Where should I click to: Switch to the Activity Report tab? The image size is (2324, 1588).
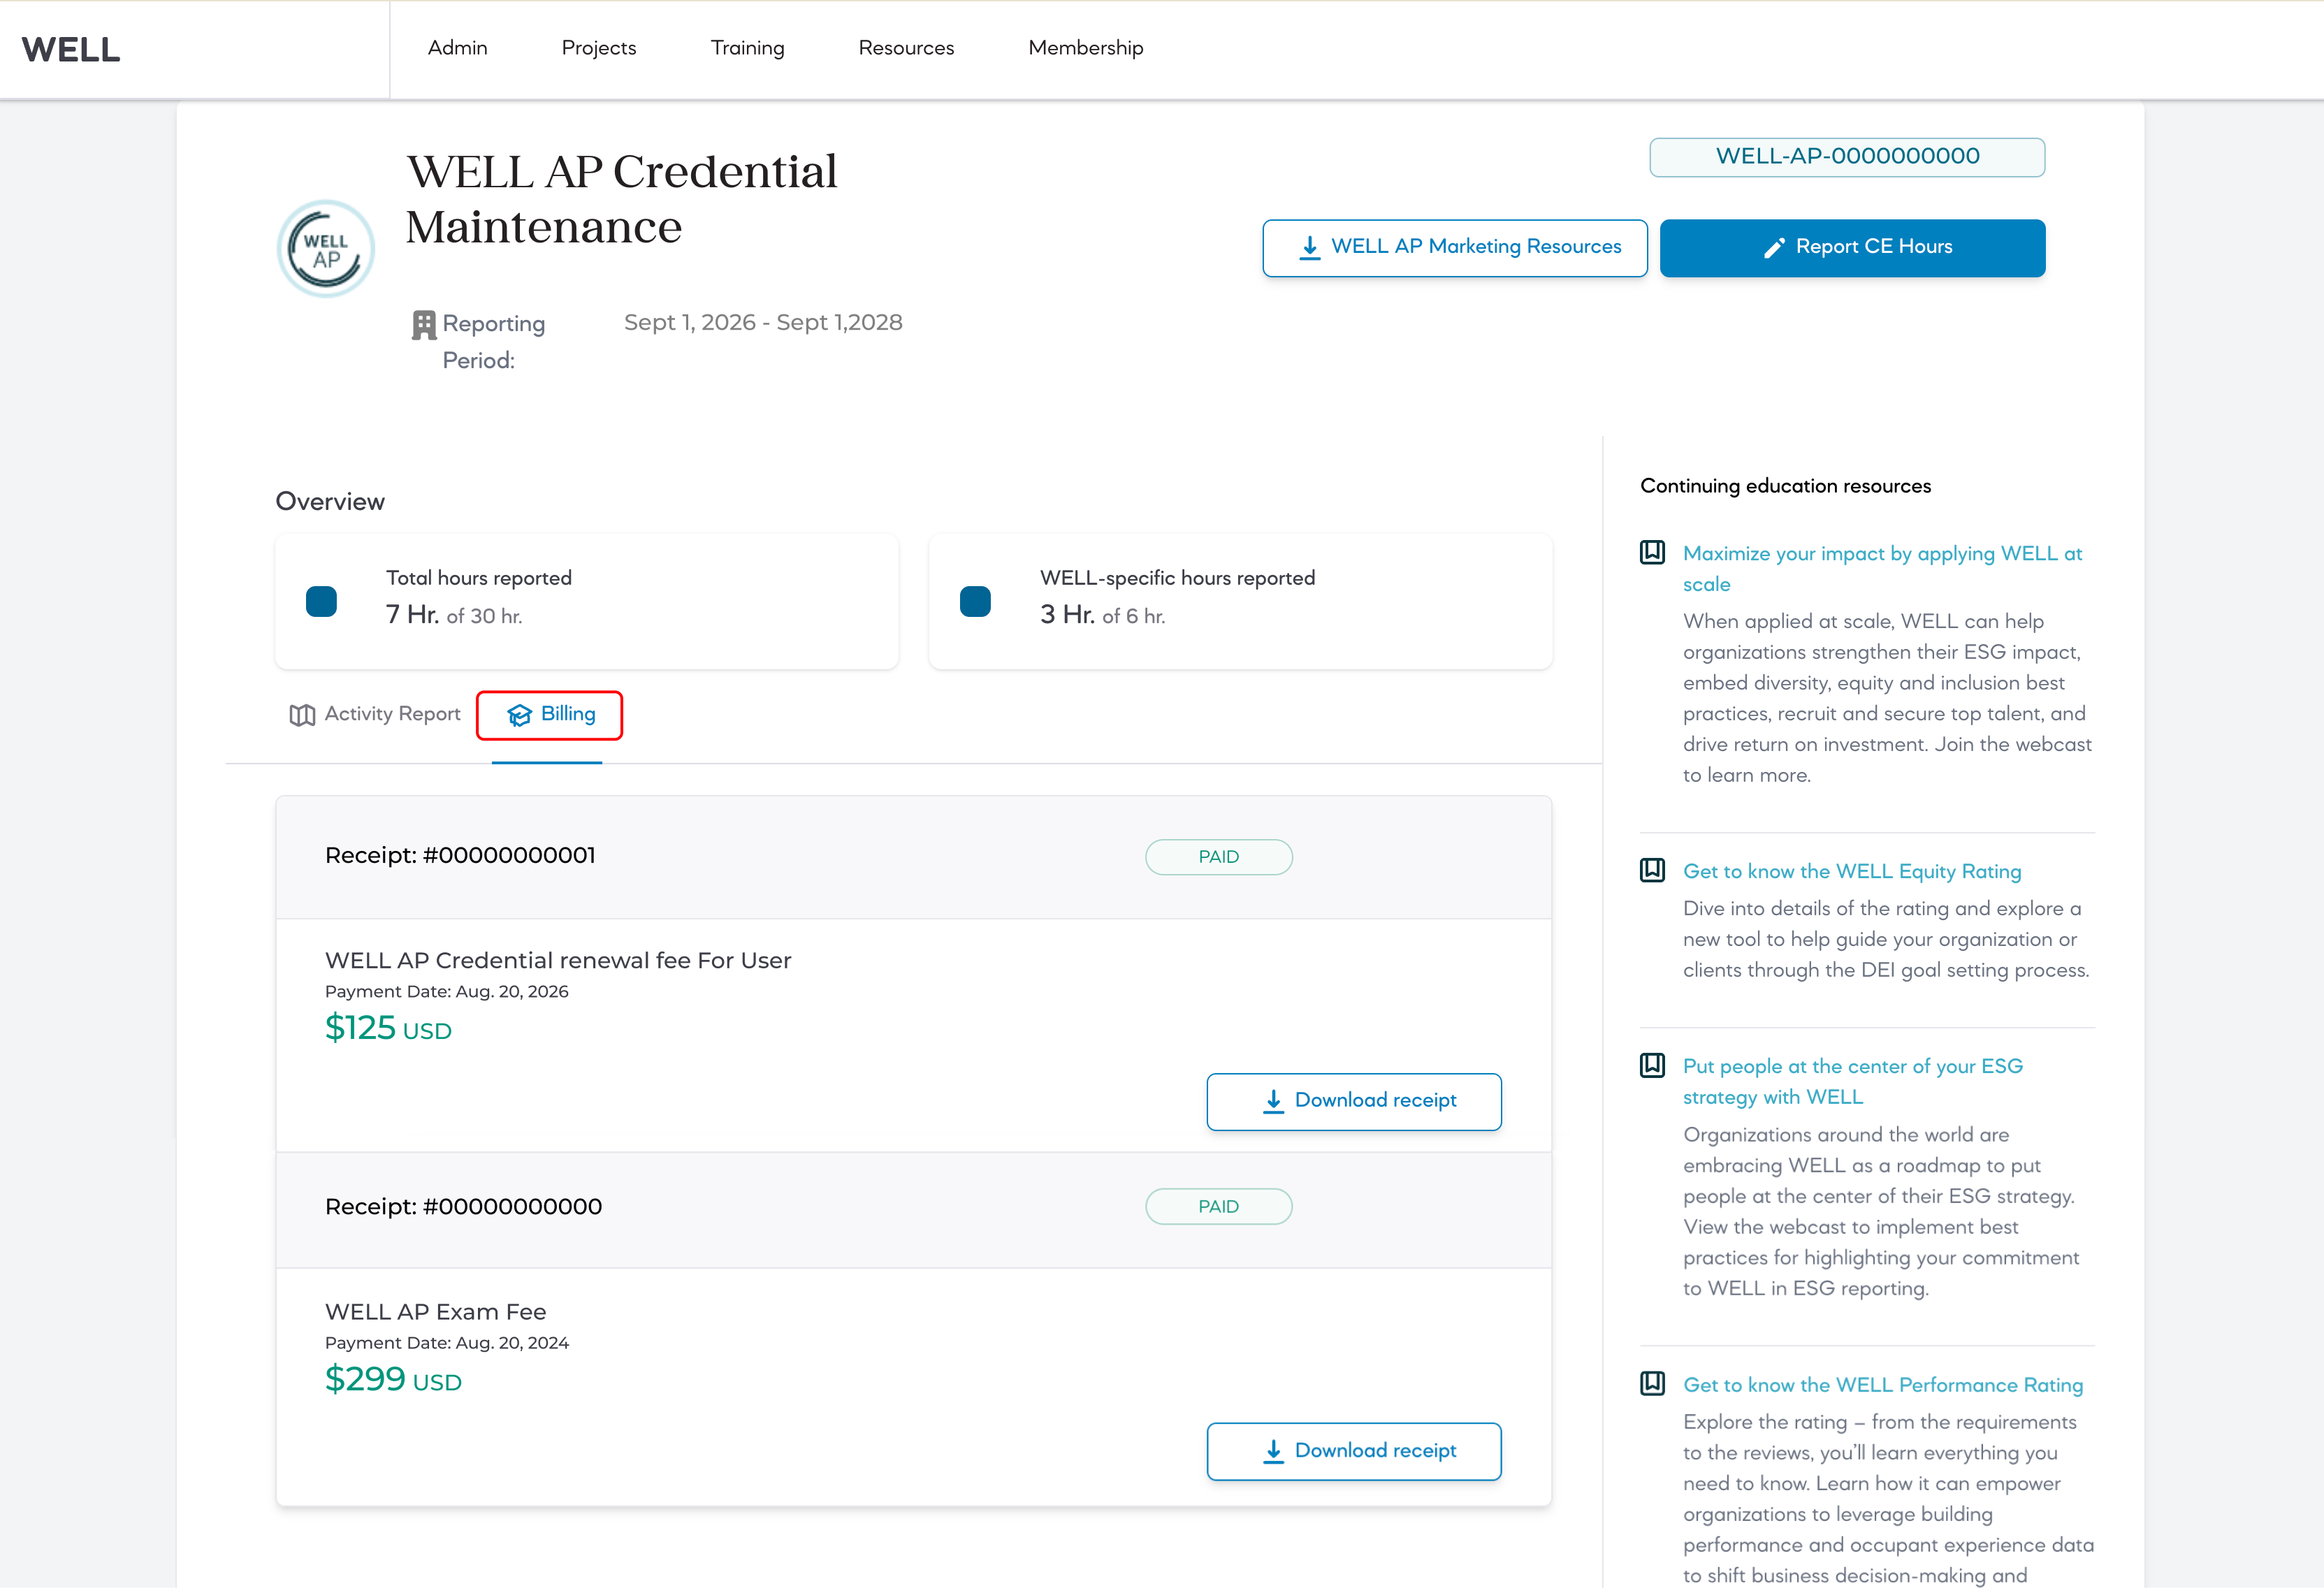tap(375, 714)
